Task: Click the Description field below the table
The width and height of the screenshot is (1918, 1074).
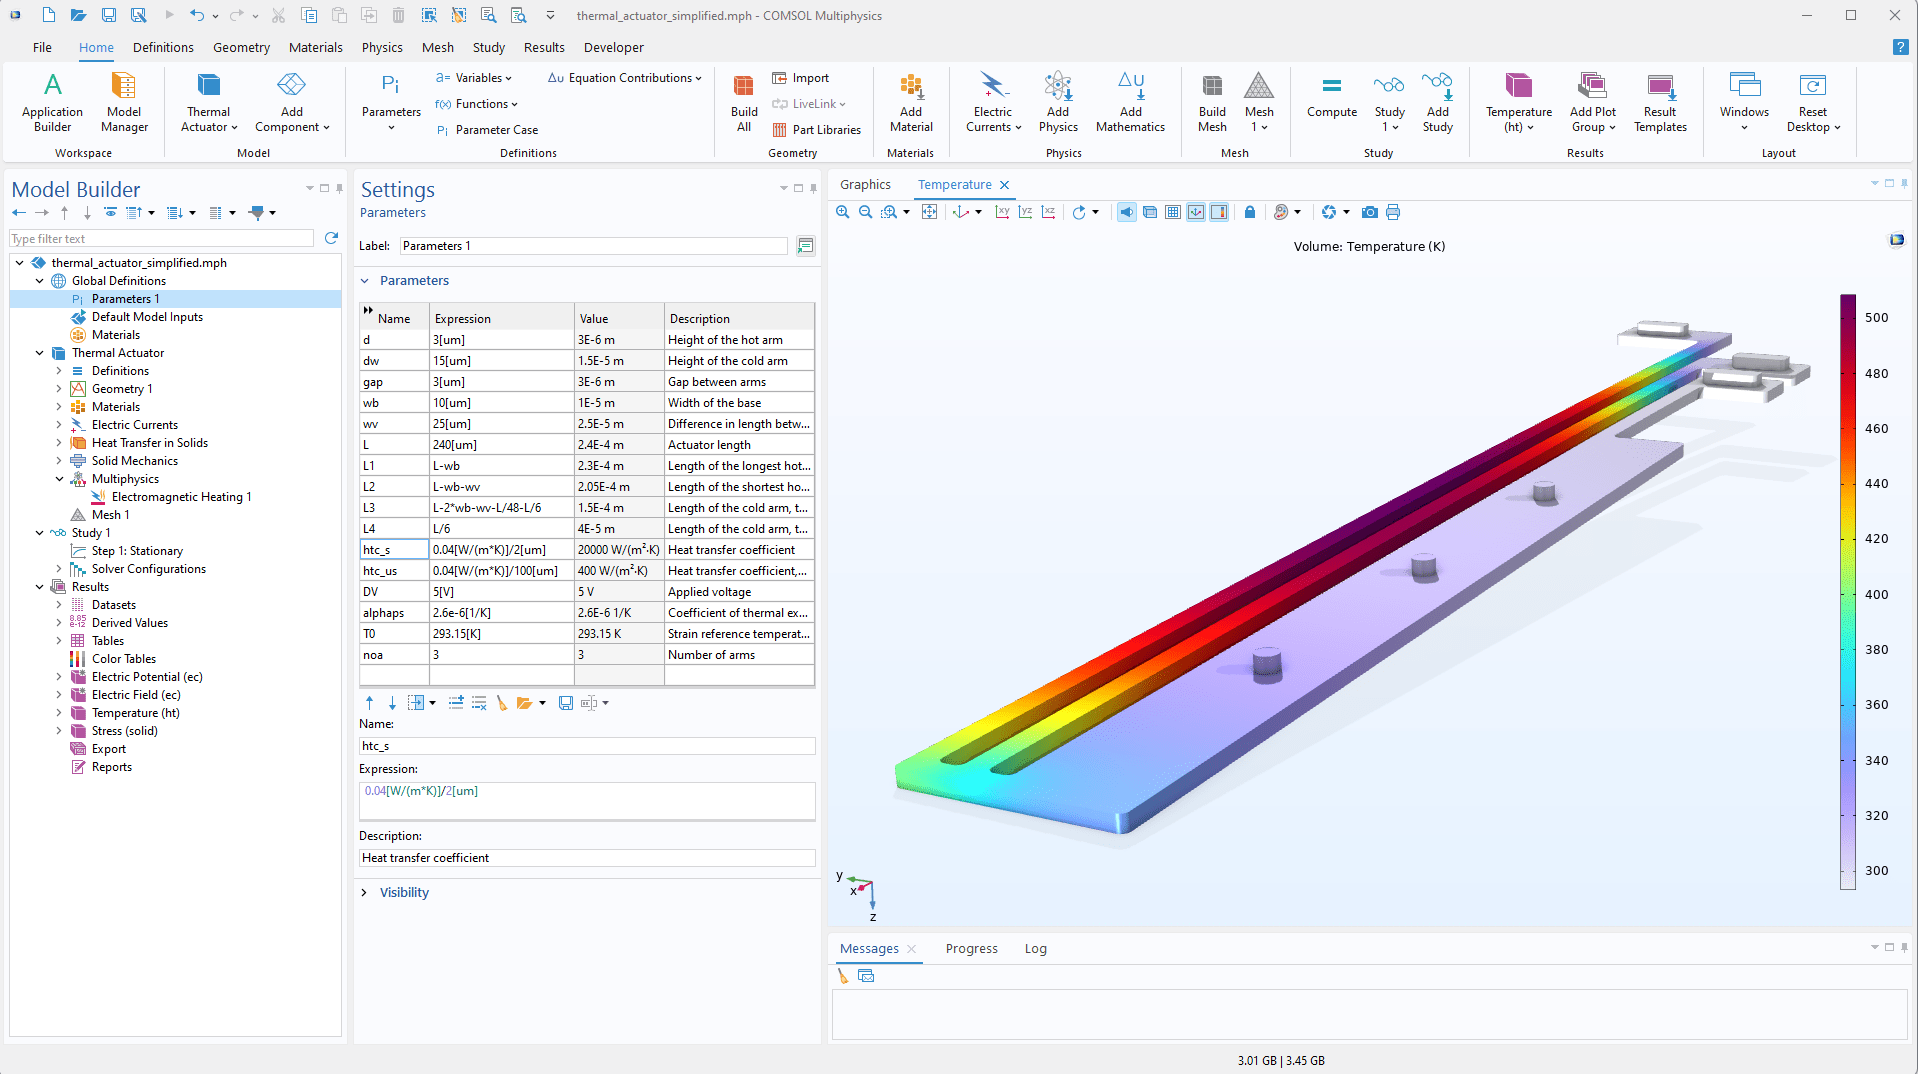Action: point(587,858)
